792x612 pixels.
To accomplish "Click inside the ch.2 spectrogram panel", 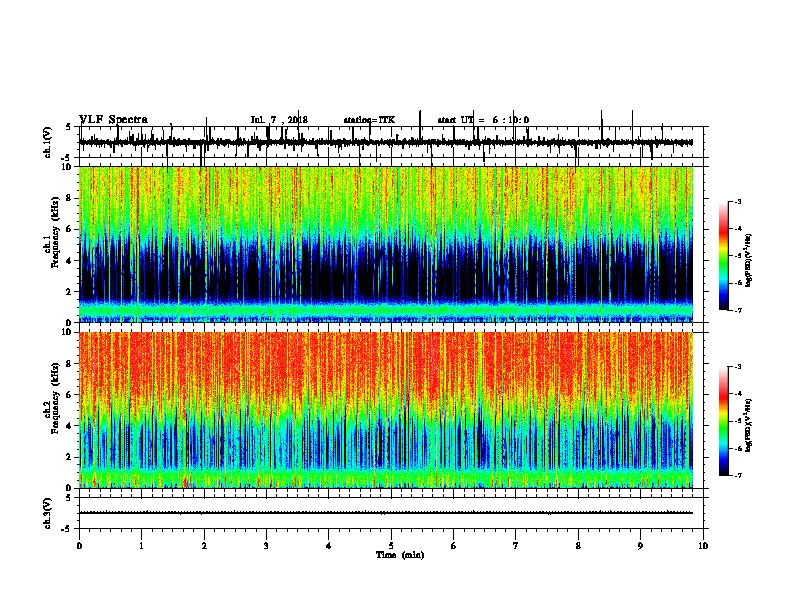I will pyautogui.click(x=386, y=410).
